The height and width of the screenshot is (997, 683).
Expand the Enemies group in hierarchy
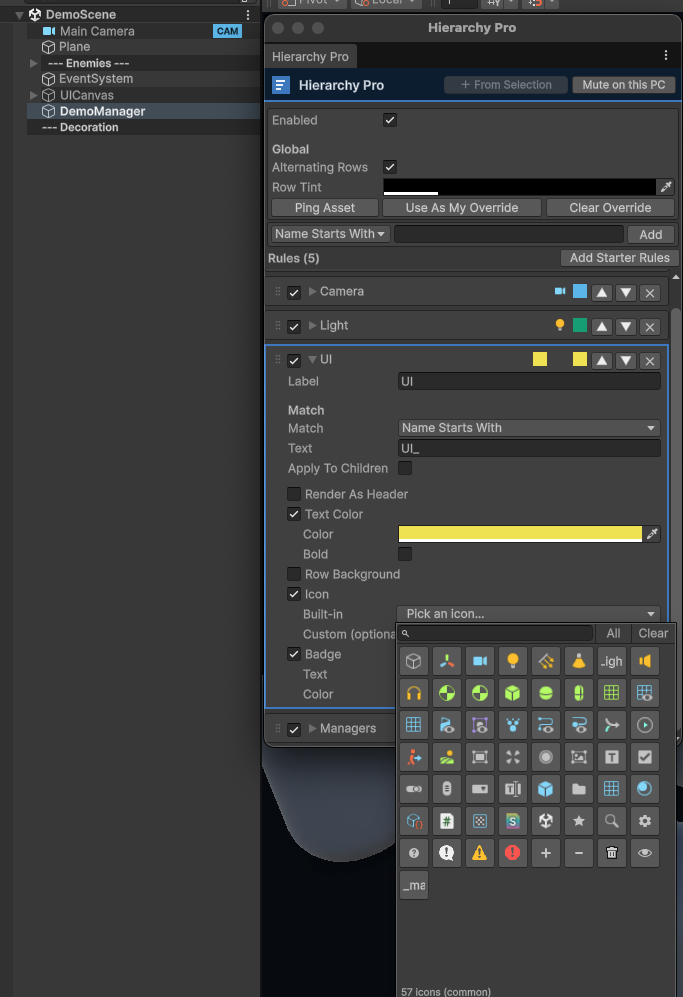click(x=34, y=63)
